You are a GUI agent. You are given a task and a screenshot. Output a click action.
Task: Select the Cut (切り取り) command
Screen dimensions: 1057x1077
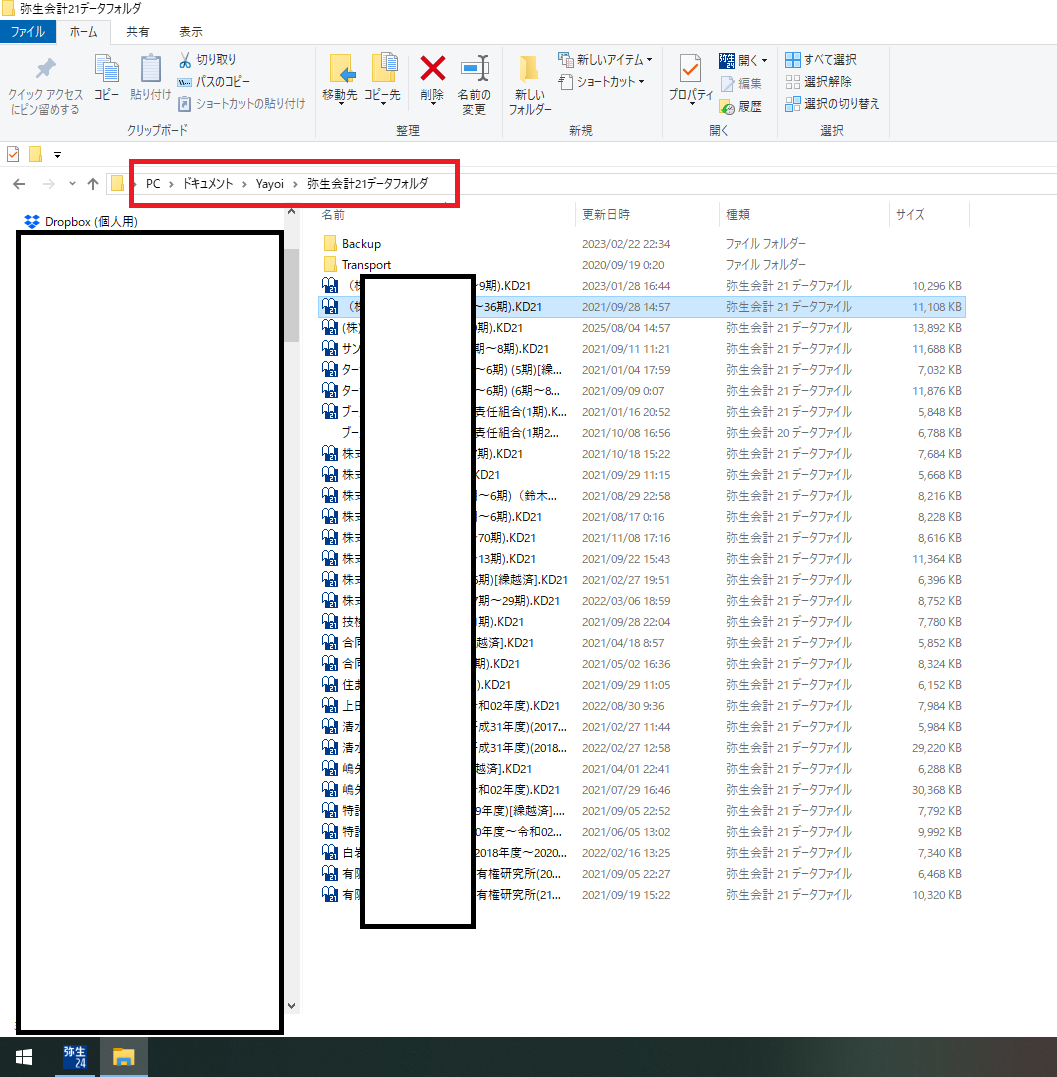(207, 60)
